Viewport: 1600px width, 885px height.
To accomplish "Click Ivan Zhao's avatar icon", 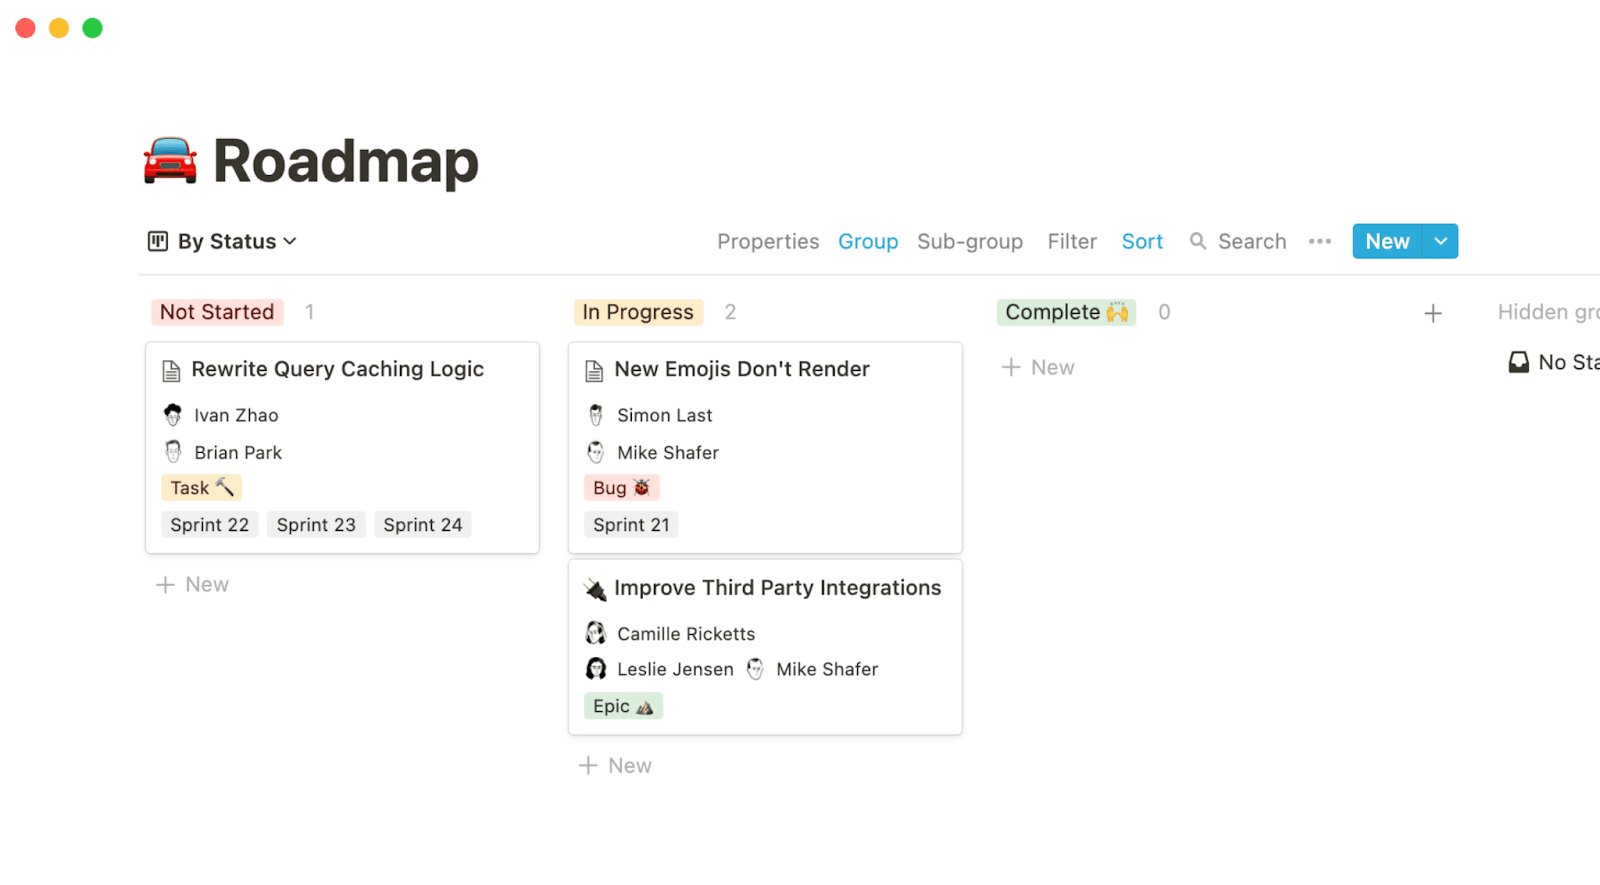I will 173,415.
